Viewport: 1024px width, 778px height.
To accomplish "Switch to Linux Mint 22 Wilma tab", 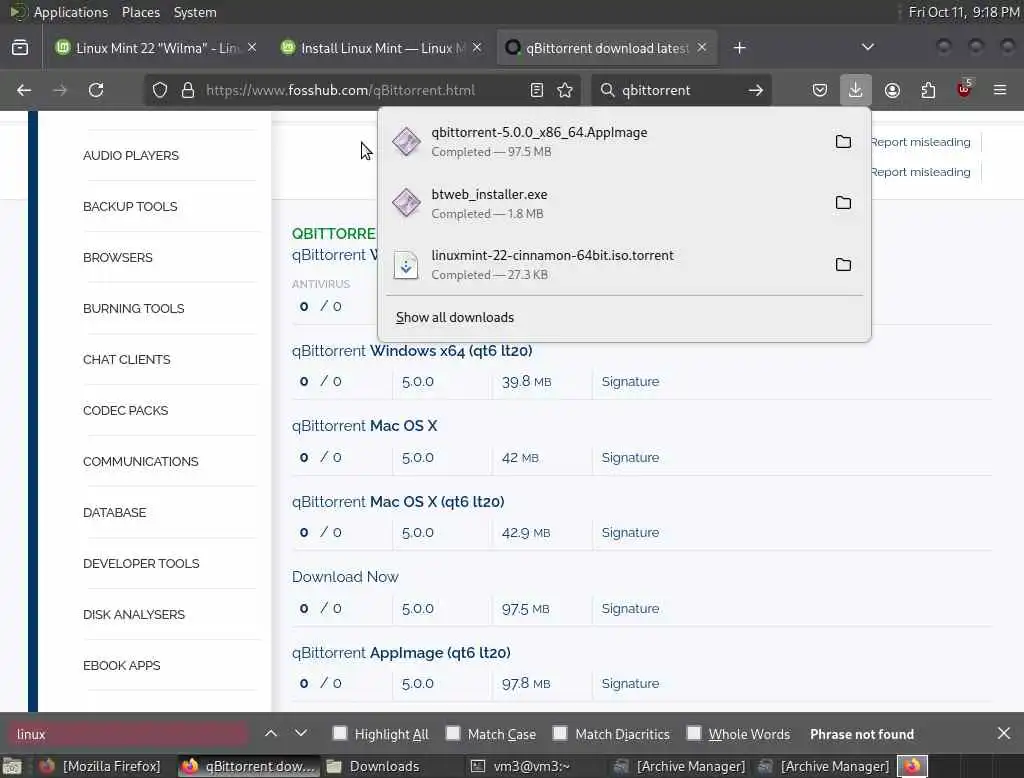I will (x=157, y=48).
